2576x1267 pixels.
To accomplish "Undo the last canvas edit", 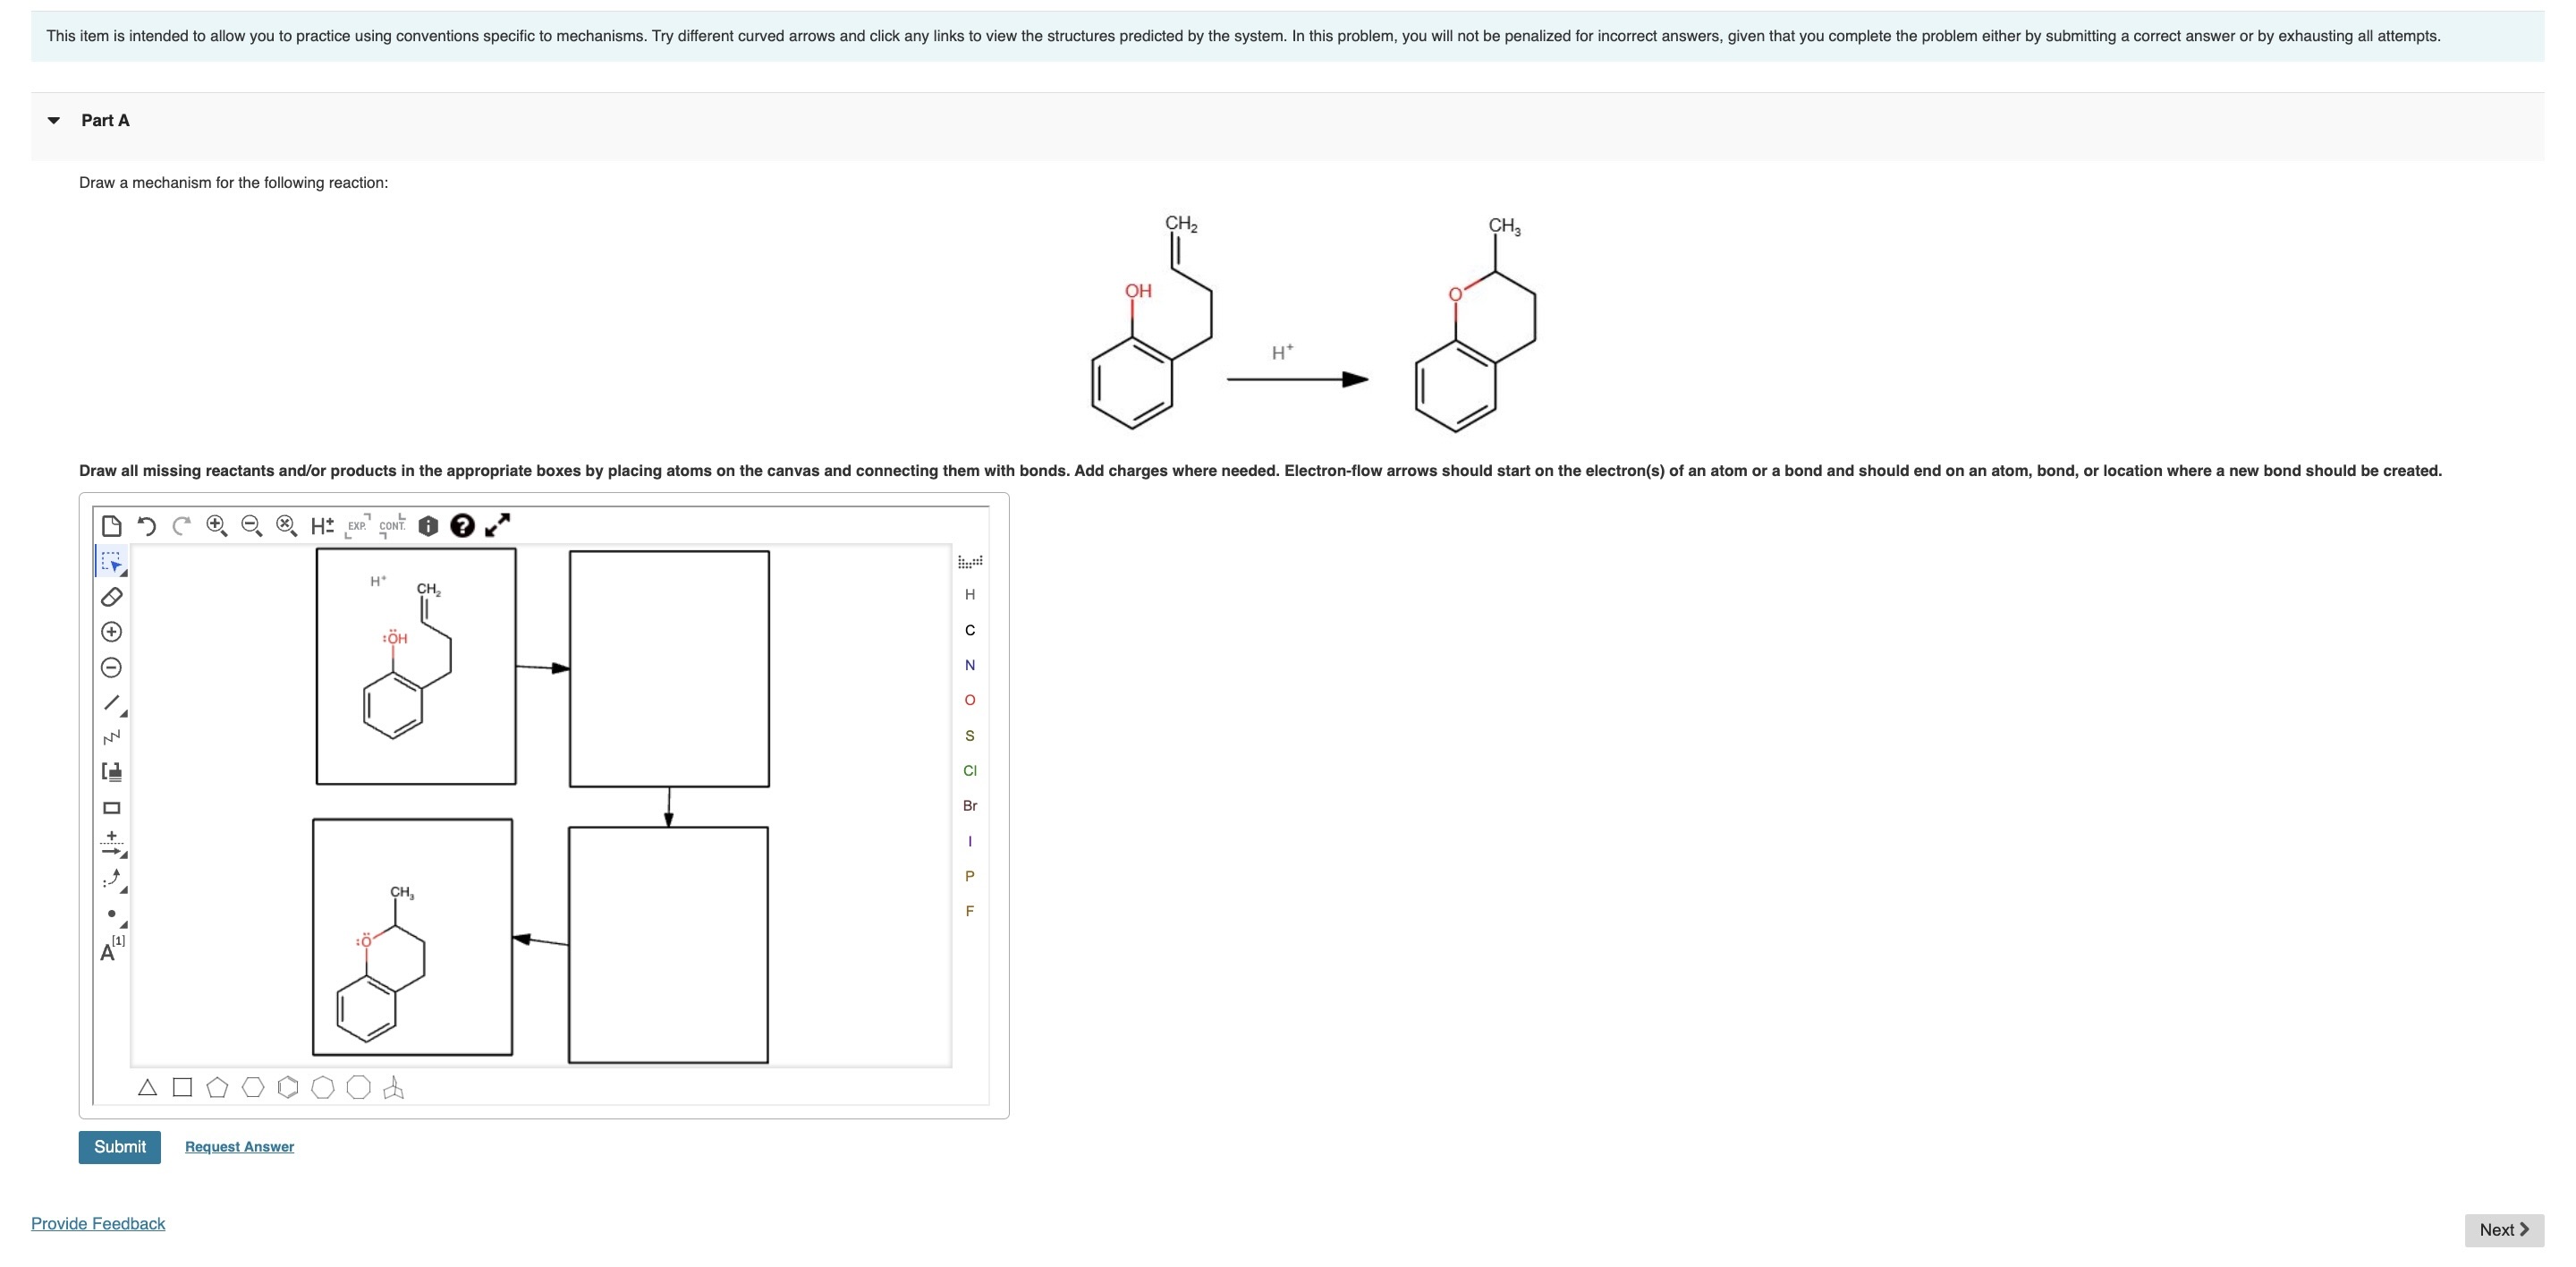I will [147, 526].
